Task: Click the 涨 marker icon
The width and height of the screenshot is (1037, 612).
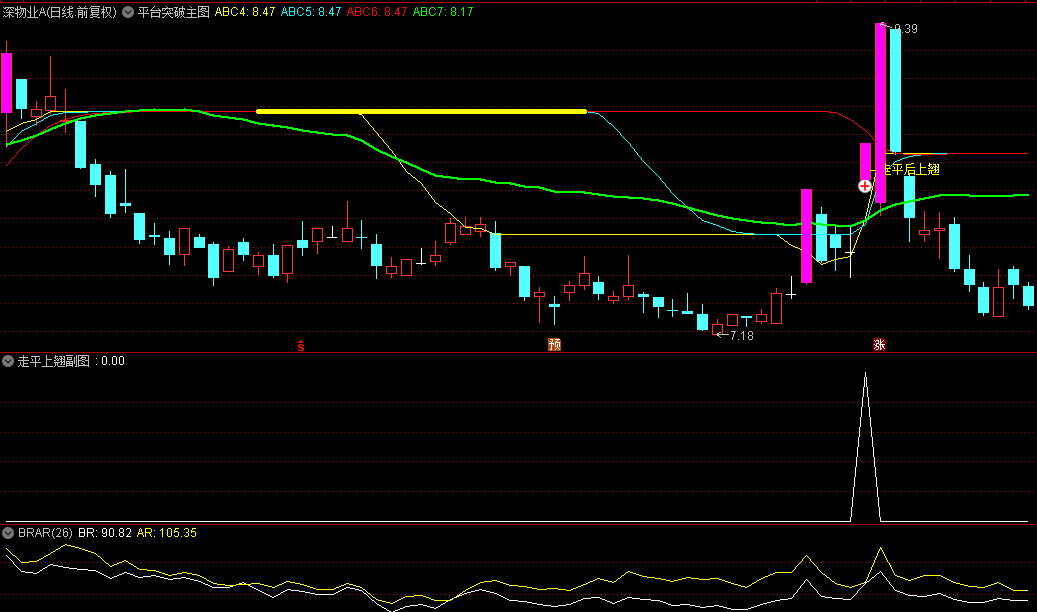Action: pos(879,345)
